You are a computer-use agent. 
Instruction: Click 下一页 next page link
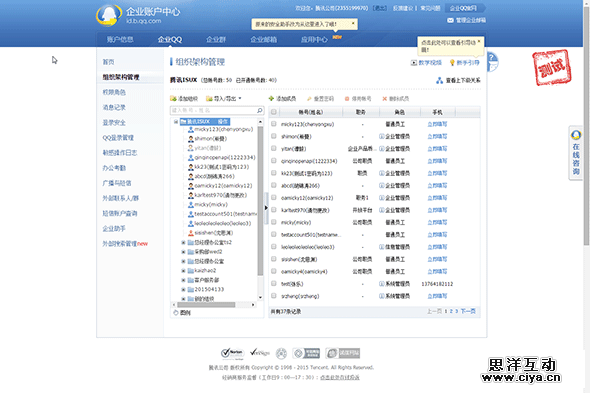(x=468, y=311)
